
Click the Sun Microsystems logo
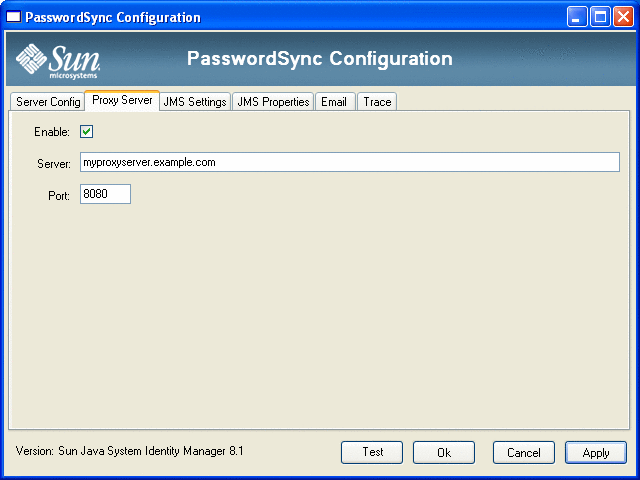tap(58, 62)
